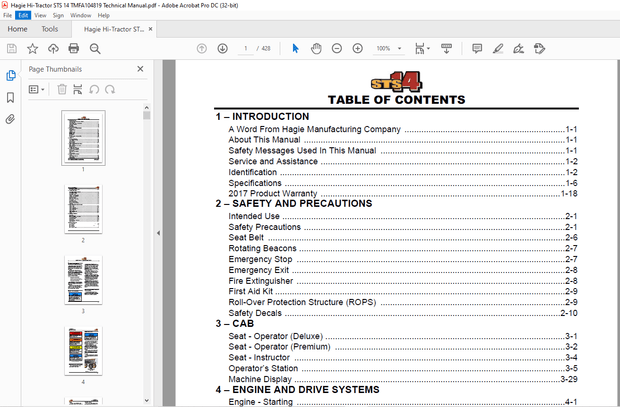Click the stamp tool icon
620x407 pixels.
pos(539,49)
